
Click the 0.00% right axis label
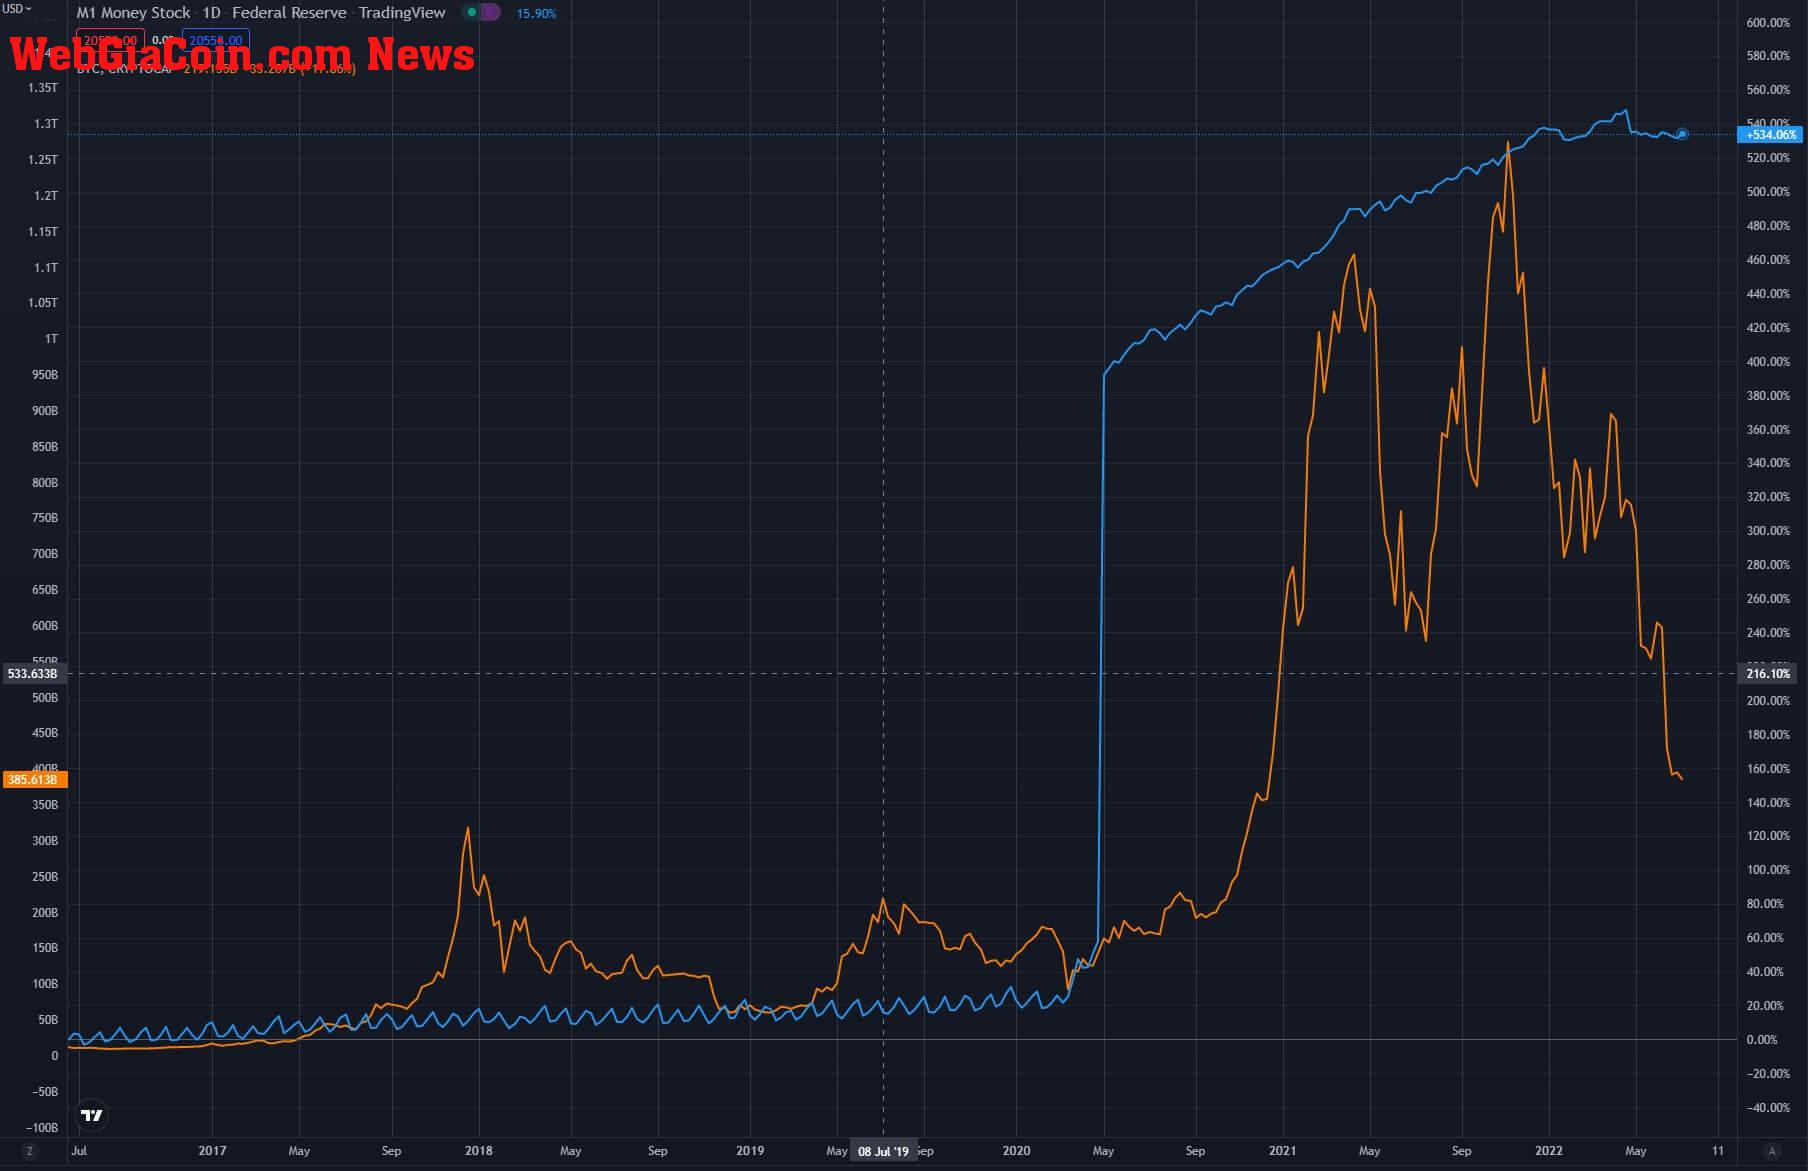click(1762, 1040)
